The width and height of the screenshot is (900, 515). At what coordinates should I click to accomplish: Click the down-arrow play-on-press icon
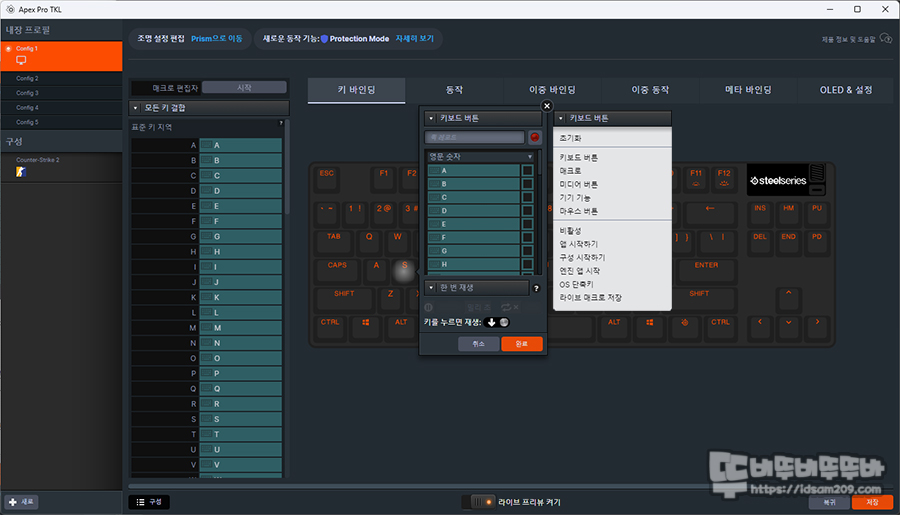click(491, 322)
